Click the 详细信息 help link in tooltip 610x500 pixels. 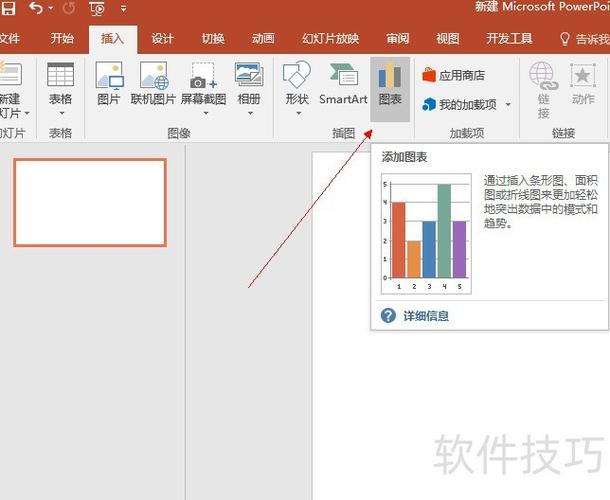pos(426,316)
